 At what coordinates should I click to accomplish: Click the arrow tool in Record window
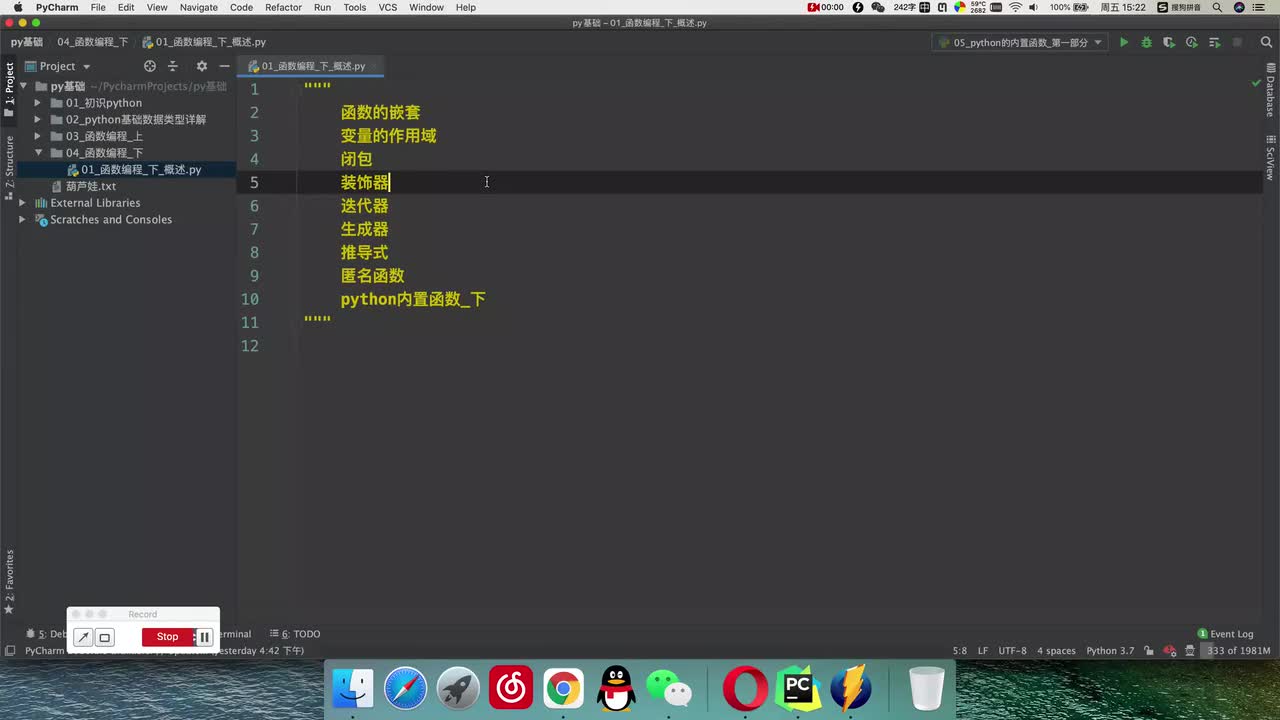pos(84,637)
